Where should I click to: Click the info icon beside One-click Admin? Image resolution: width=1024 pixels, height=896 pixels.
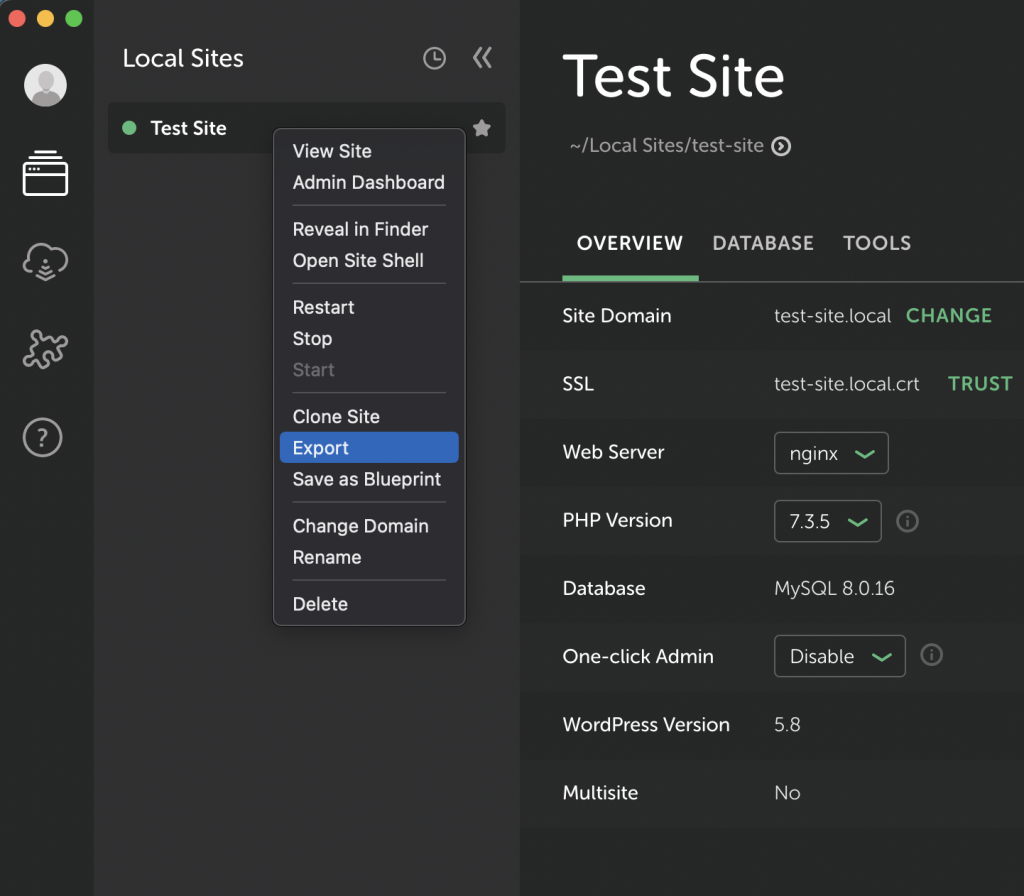coord(931,655)
